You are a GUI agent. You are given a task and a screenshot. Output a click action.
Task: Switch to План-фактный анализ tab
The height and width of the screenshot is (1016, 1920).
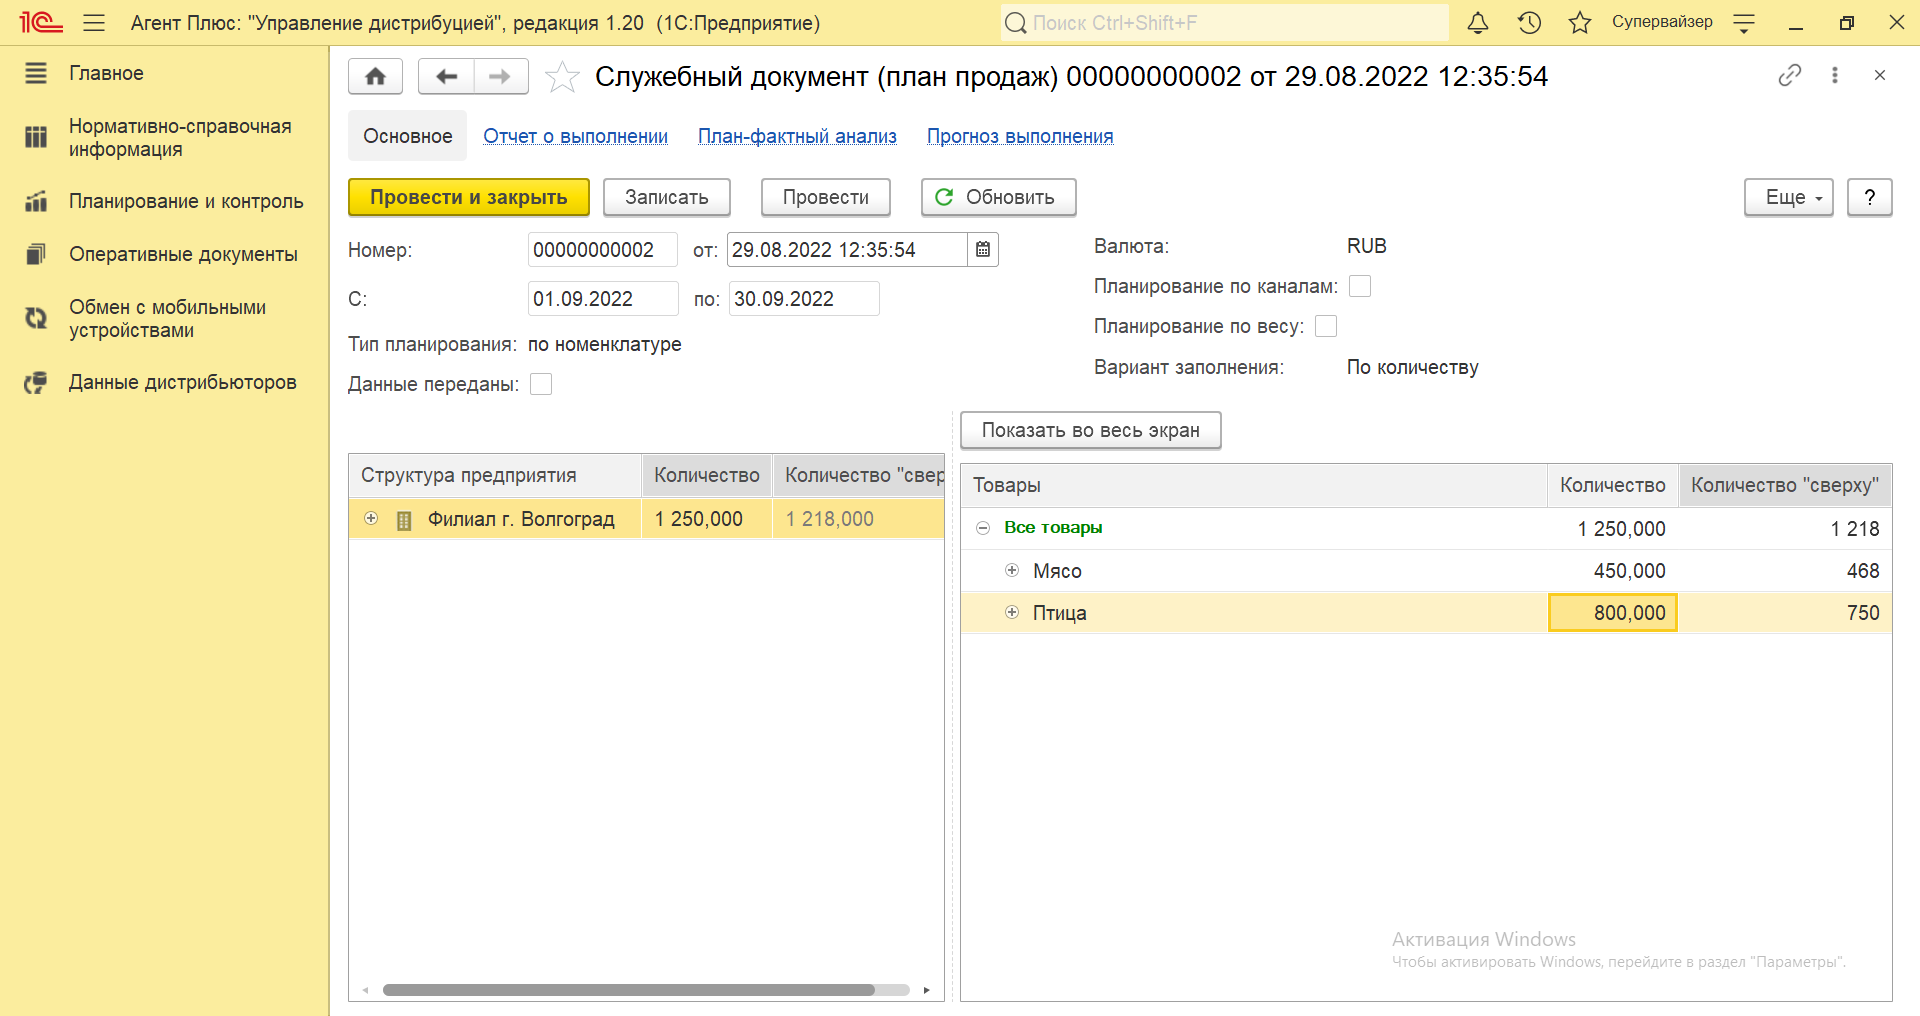click(797, 136)
